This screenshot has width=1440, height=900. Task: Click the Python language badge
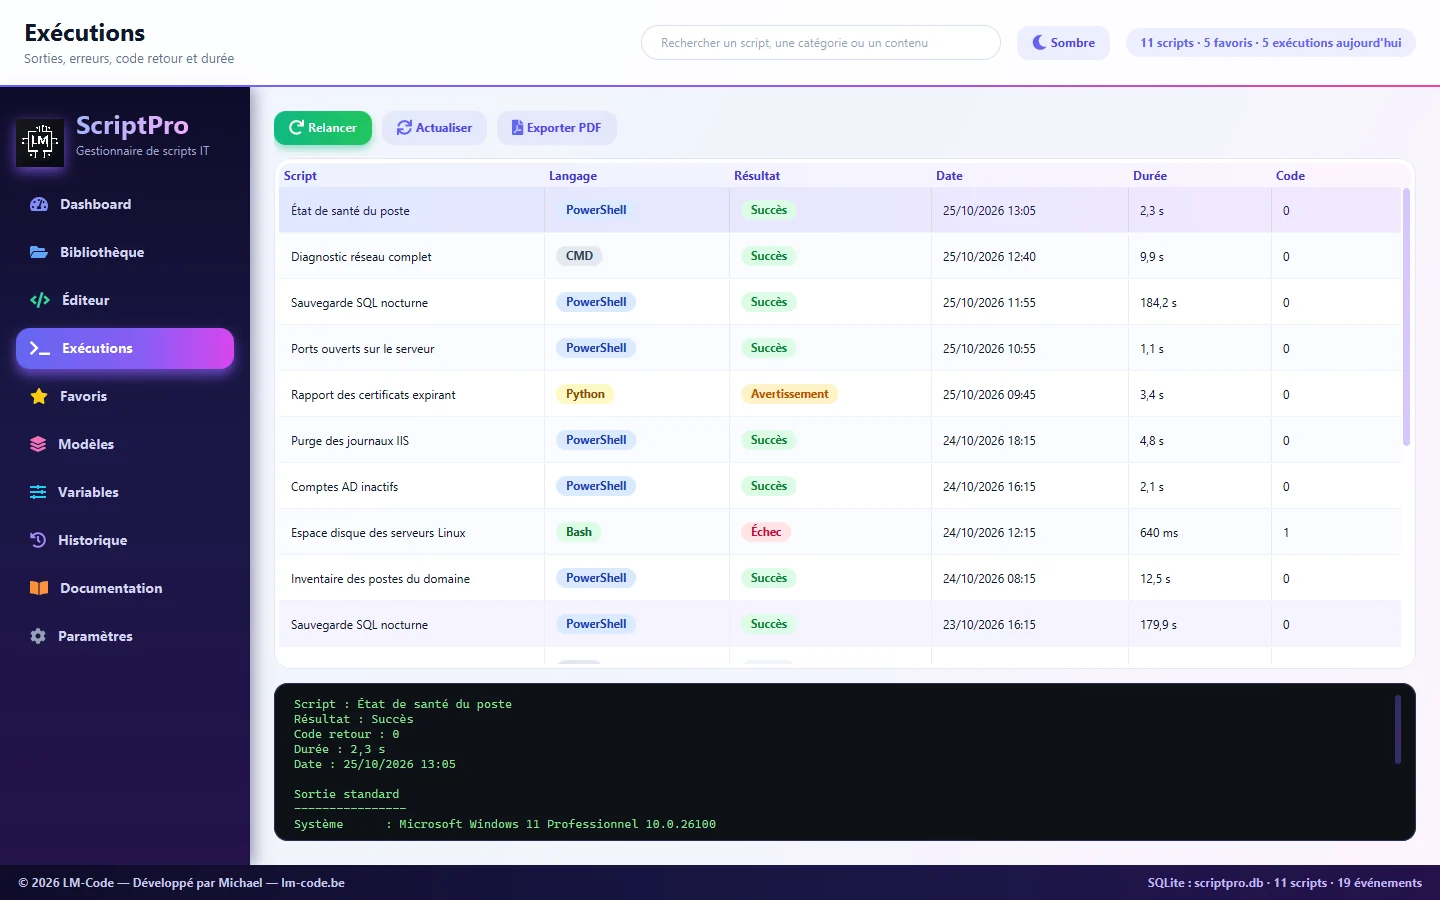(x=585, y=394)
